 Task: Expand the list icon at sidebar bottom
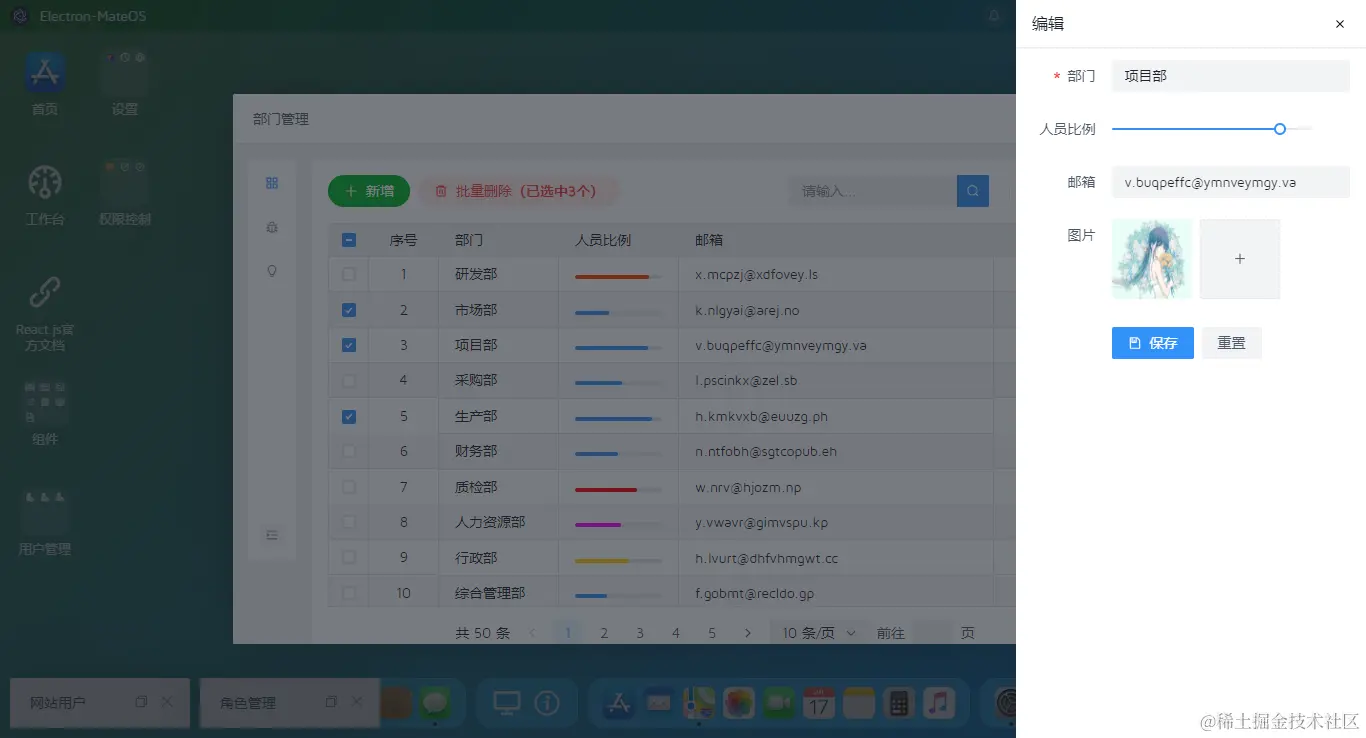271,535
